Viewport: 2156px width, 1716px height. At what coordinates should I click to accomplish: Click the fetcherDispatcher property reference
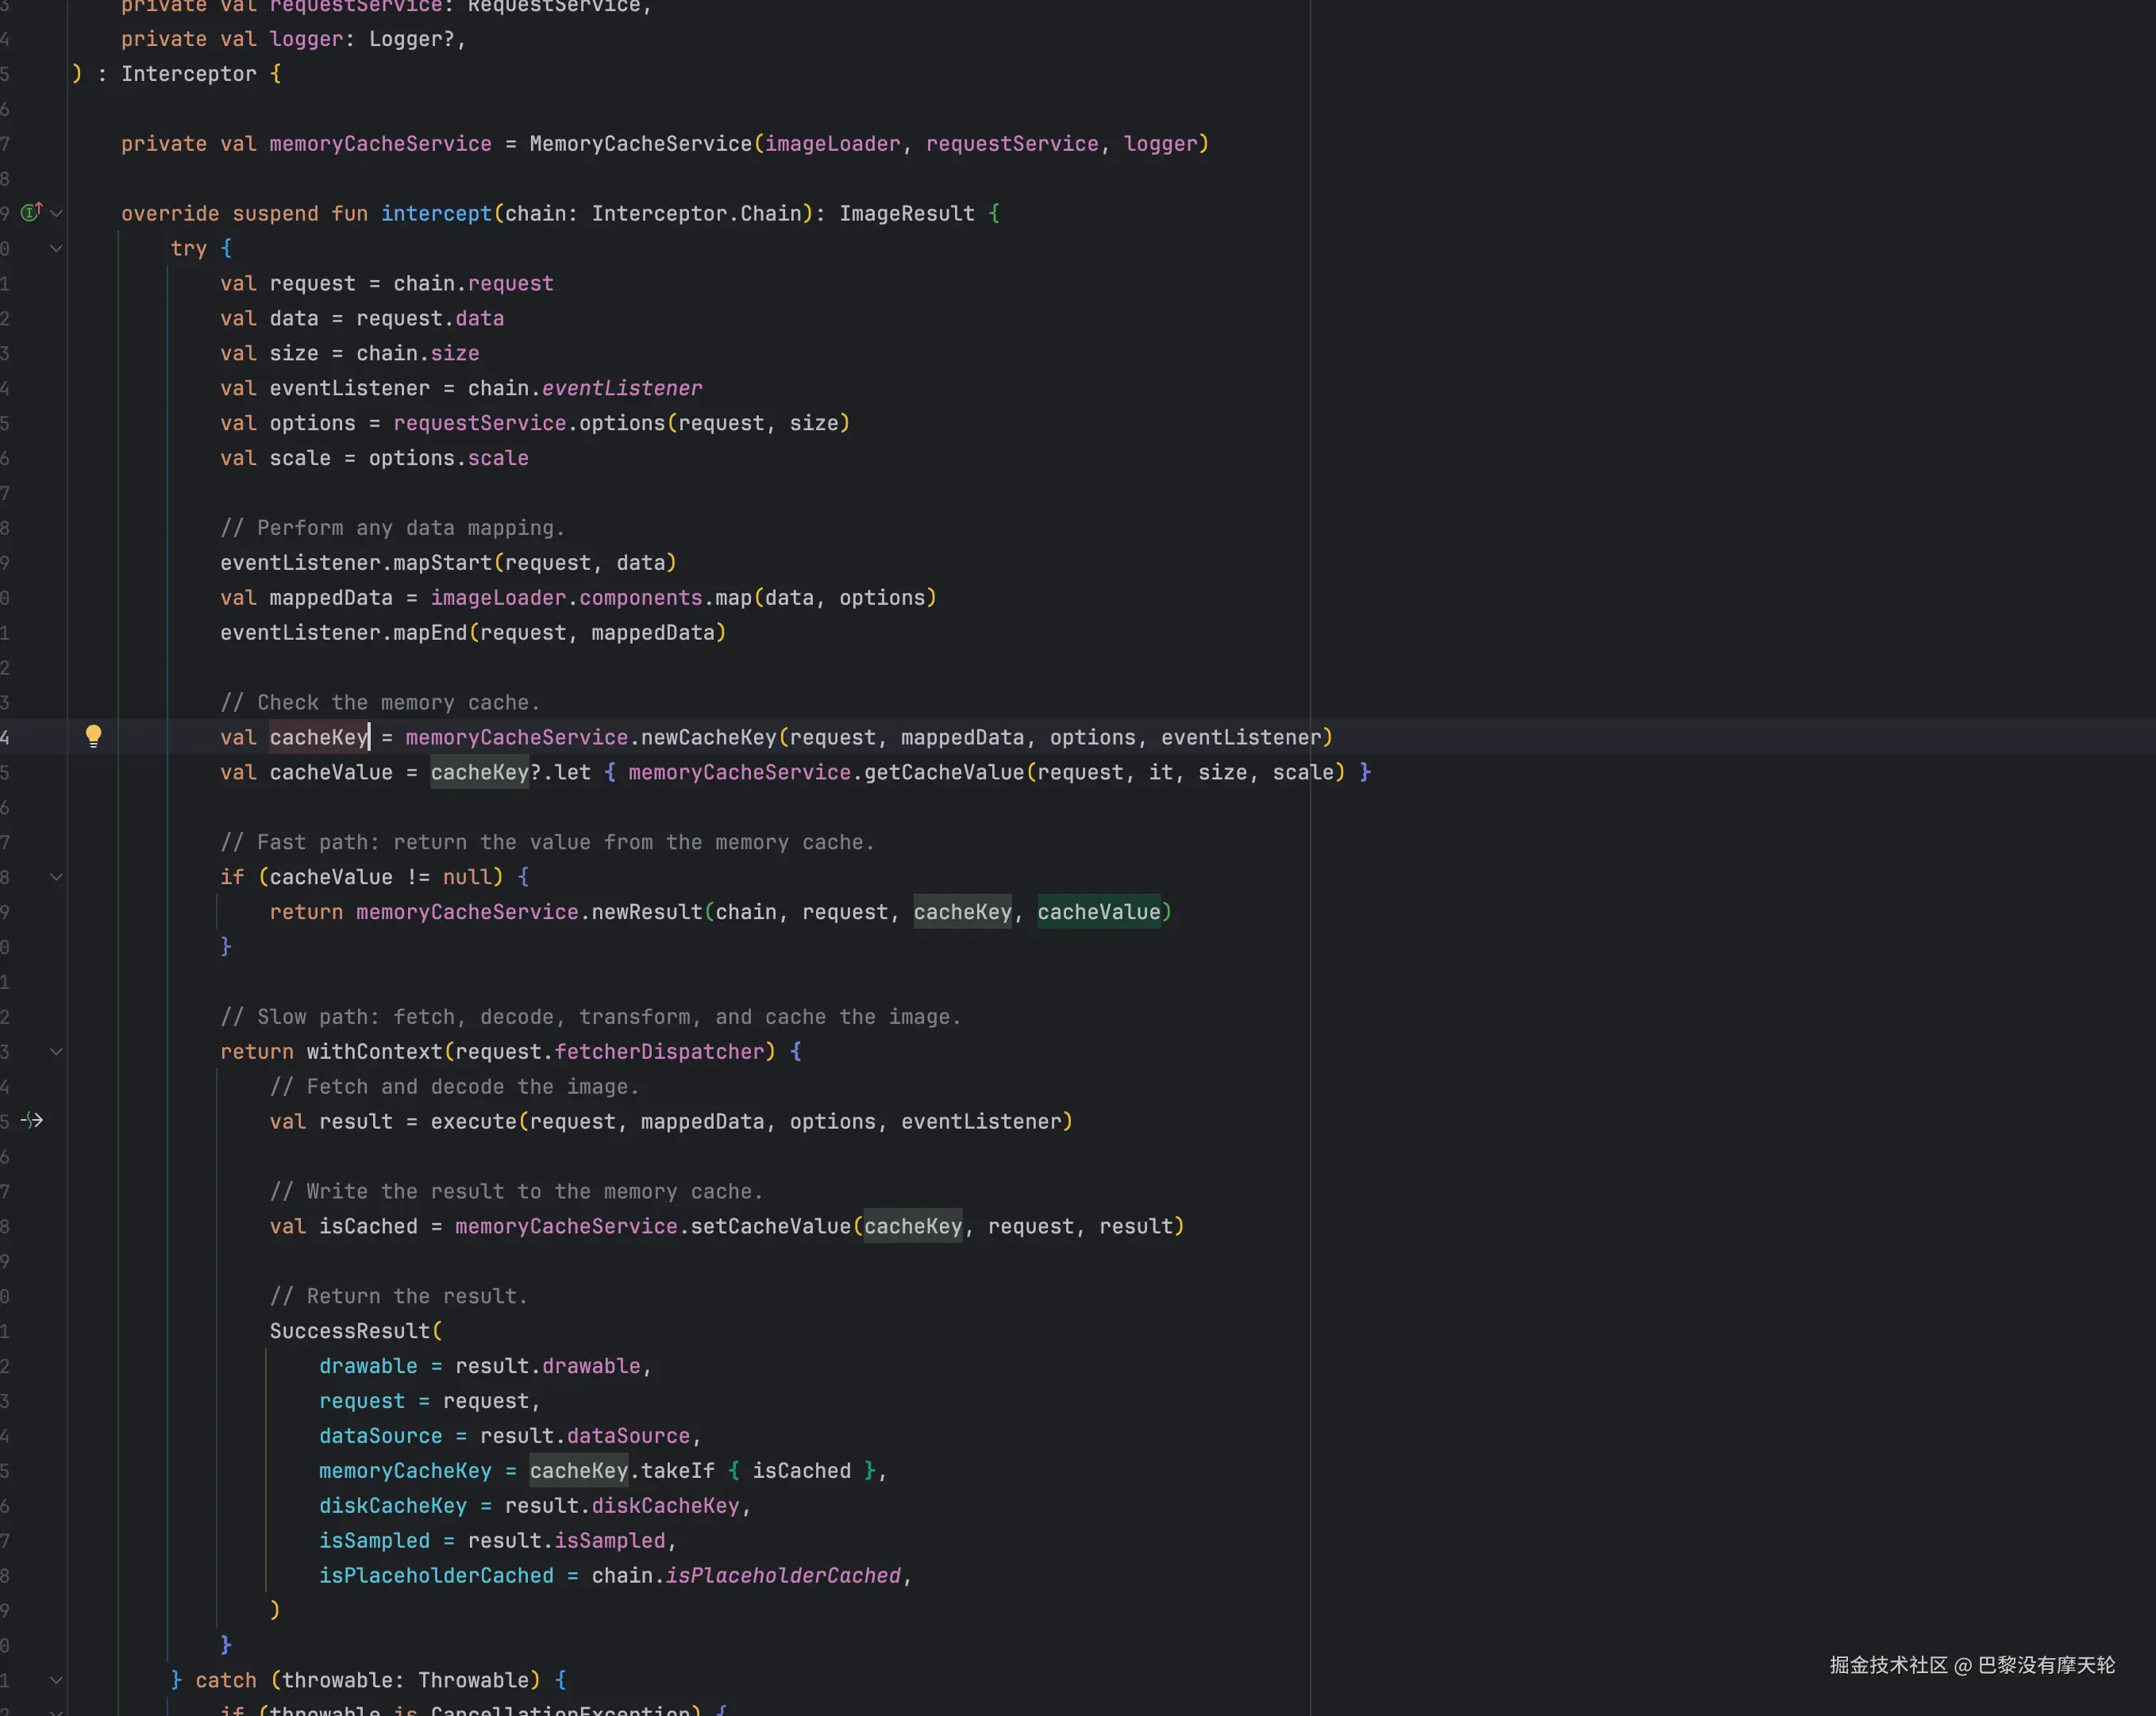[659, 1052]
